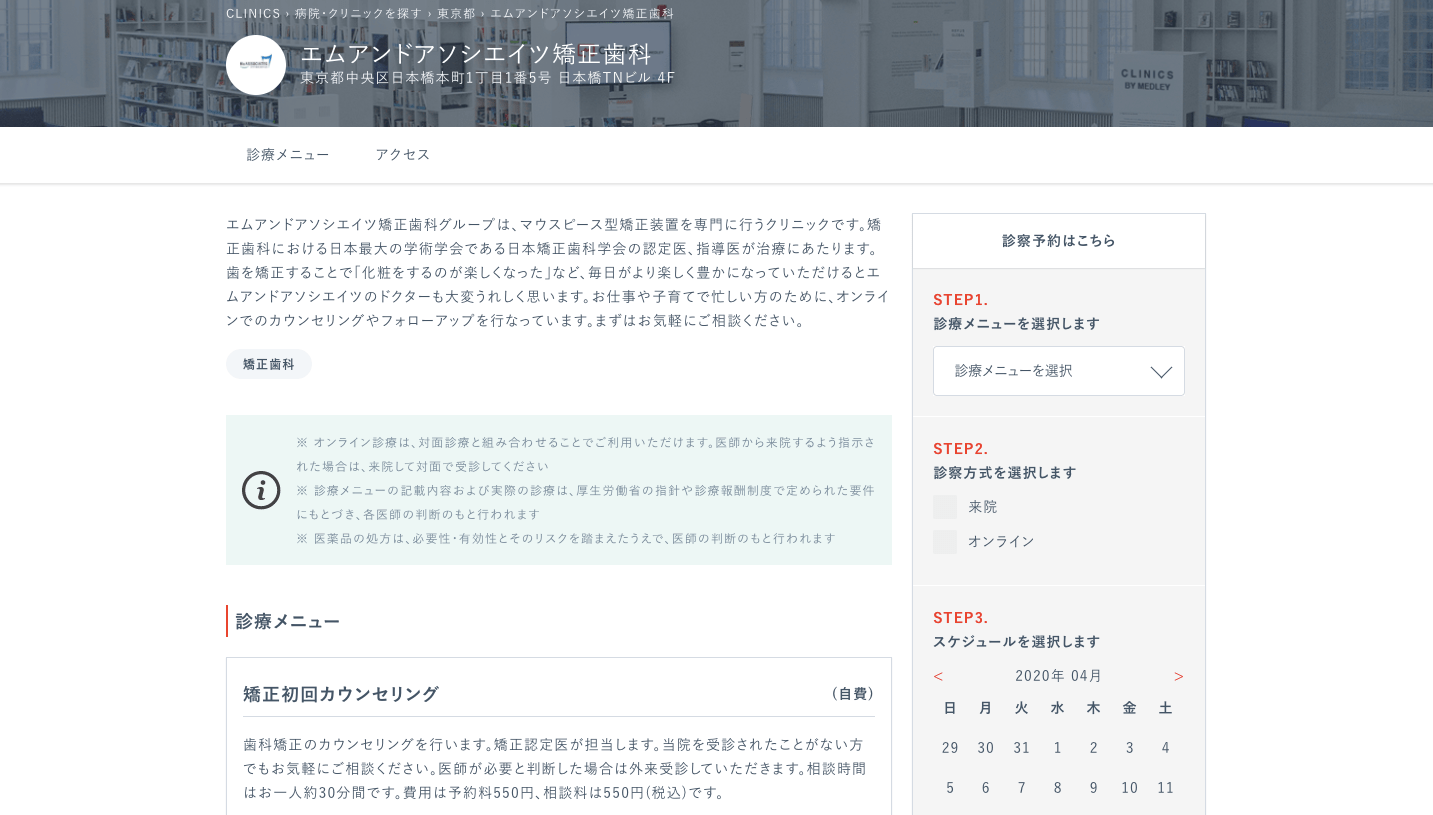
Task: Click the STEP2. label
Action: click(x=961, y=448)
